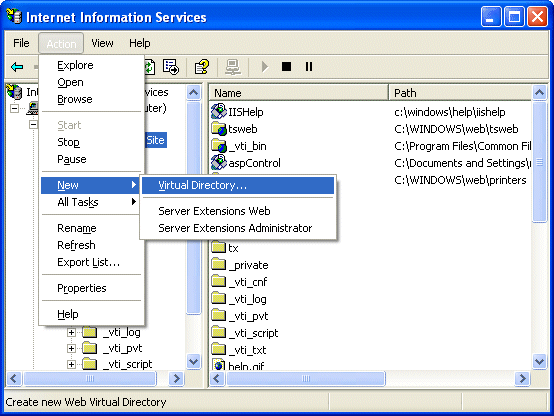
Task: Click the c:\windows\help\iishelp path cell
Action: coord(449,112)
